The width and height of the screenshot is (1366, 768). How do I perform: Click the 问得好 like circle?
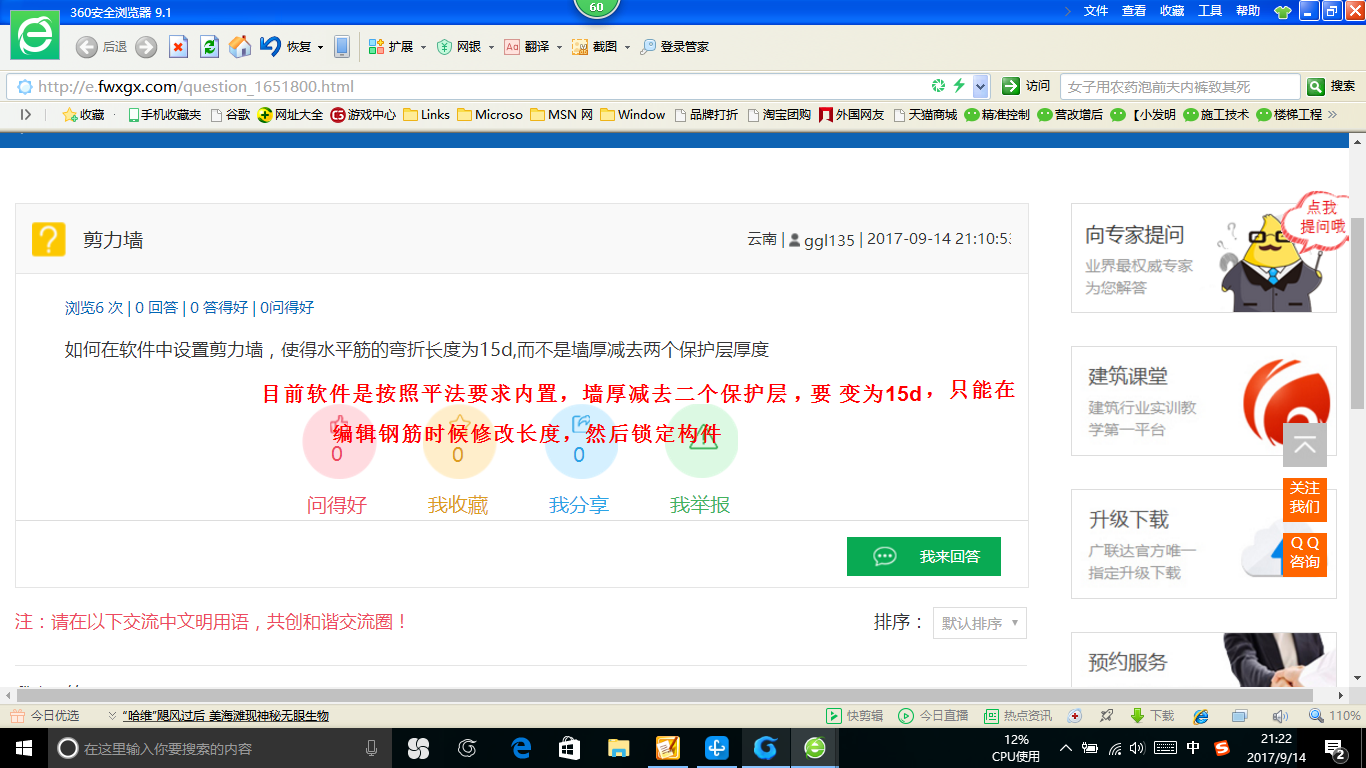[x=338, y=443]
